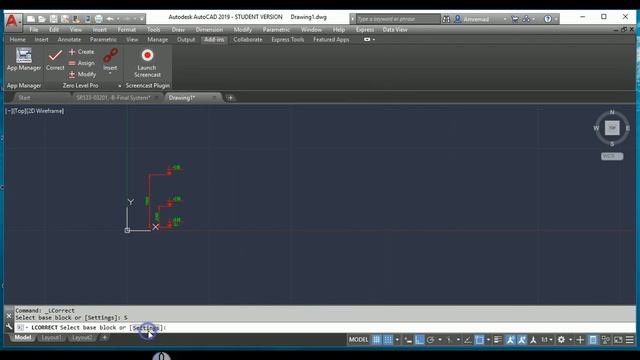
Task: Open the Format menu
Action: (x=127, y=29)
